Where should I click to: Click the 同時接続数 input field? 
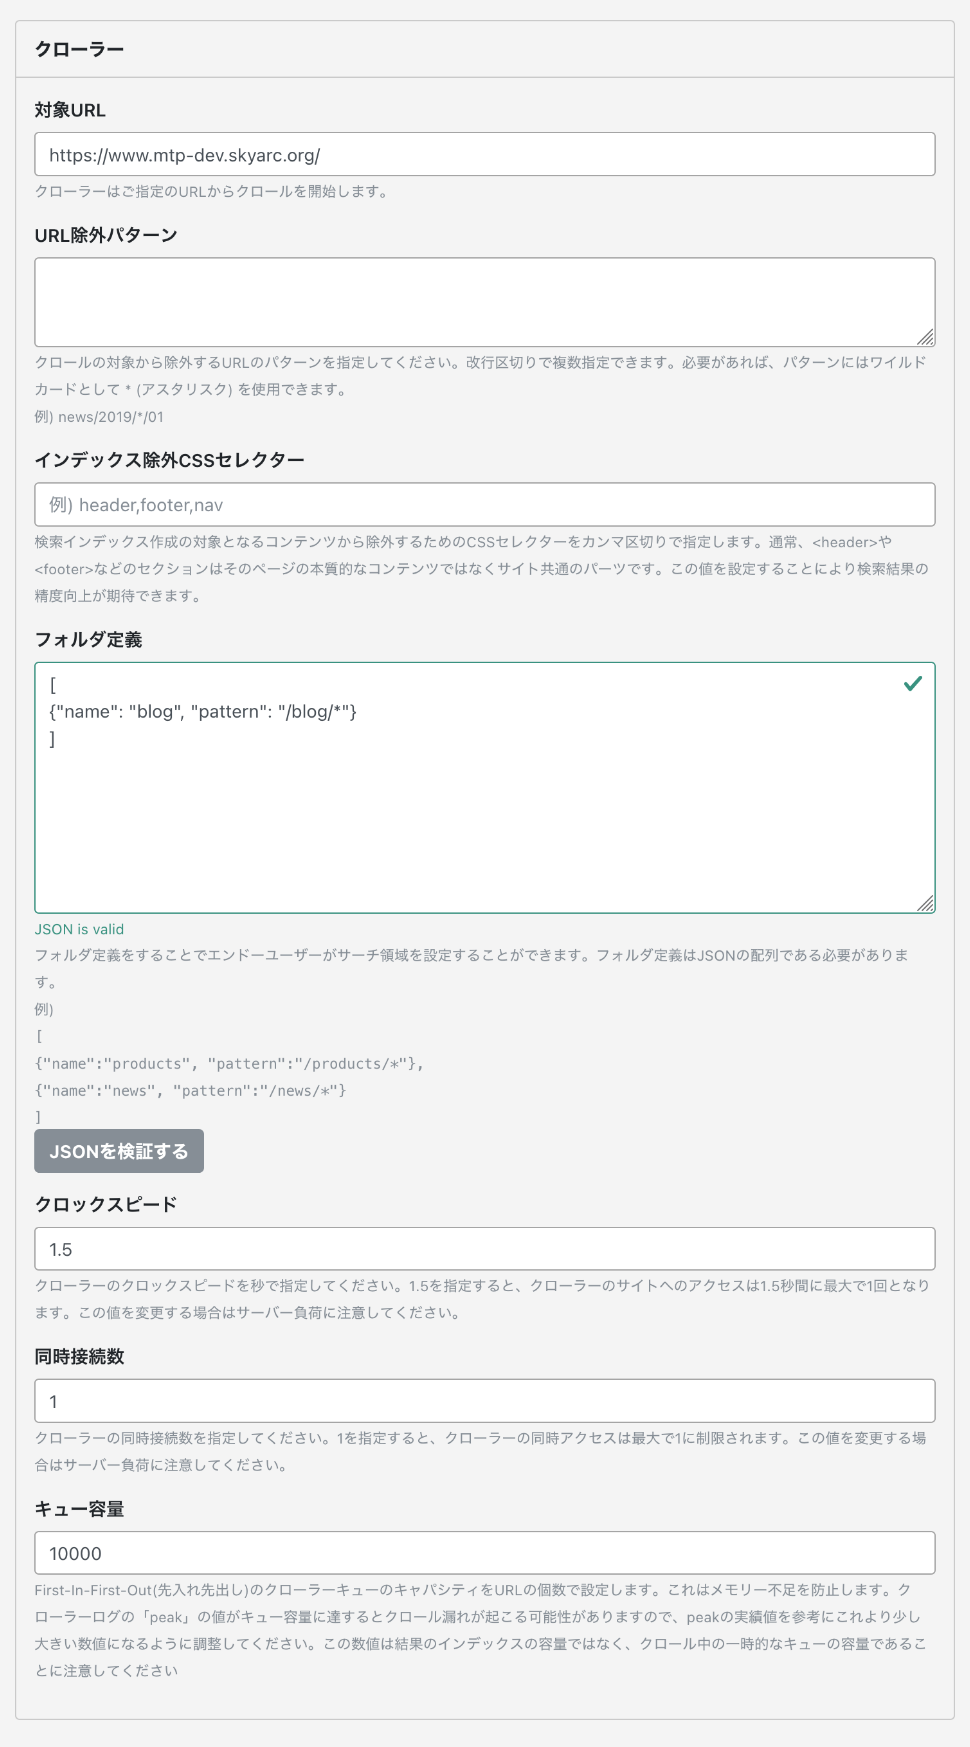point(484,1401)
